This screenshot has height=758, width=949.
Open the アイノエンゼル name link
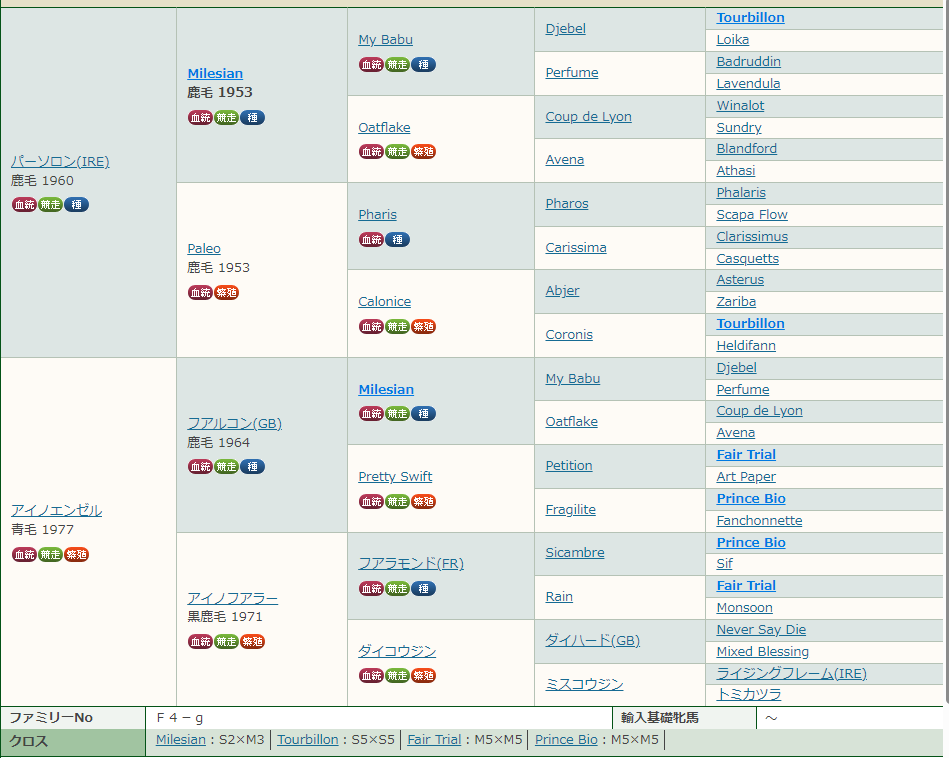point(56,511)
